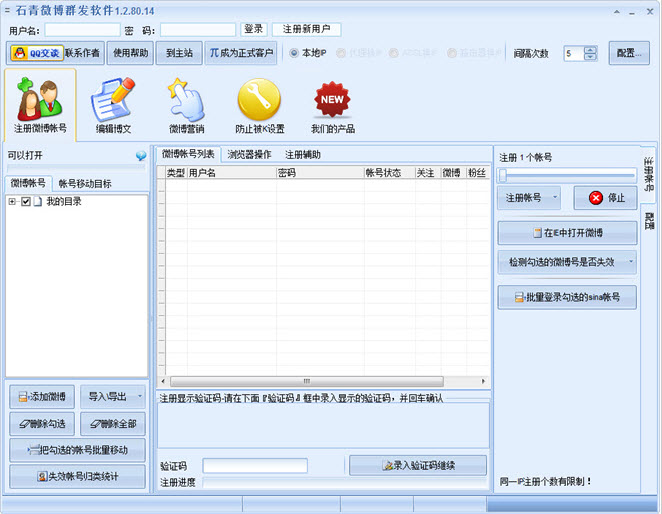This screenshot has height=514, width=662.
Task: Open the 注册帐号 dropdown button
Action: tap(529, 198)
